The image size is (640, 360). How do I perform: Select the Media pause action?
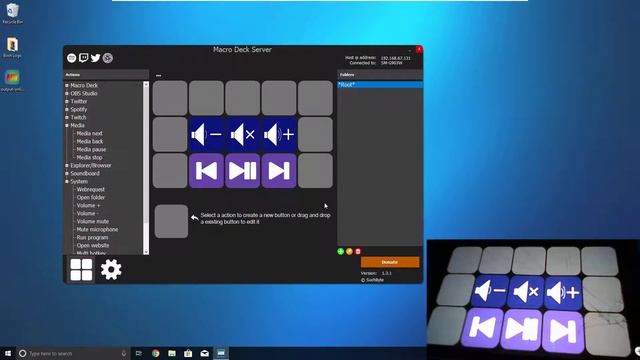[x=91, y=149]
